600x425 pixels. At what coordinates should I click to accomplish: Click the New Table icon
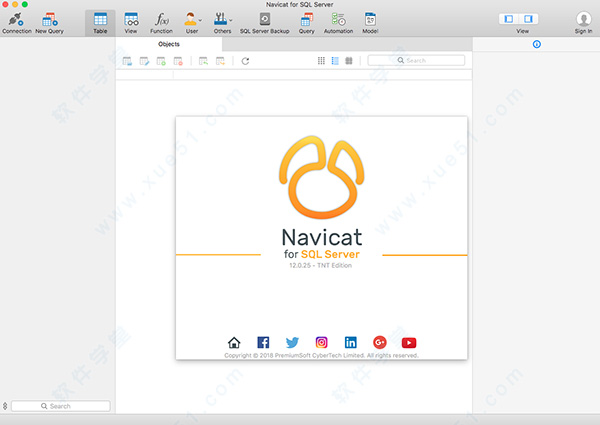161,61
